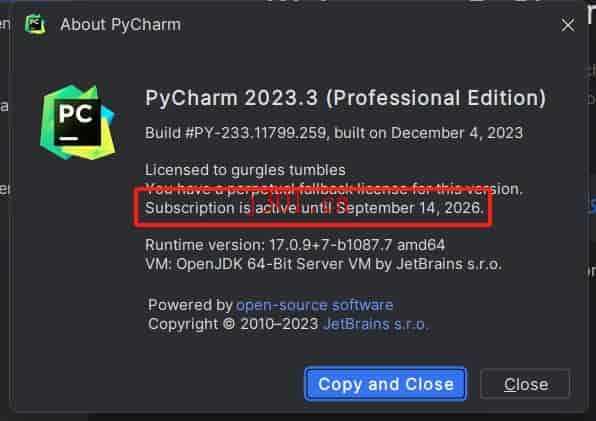596x421 pixels.
Task: Open the JetBrains s.r.o. copyright link
Action: click(x=376, y=324)
